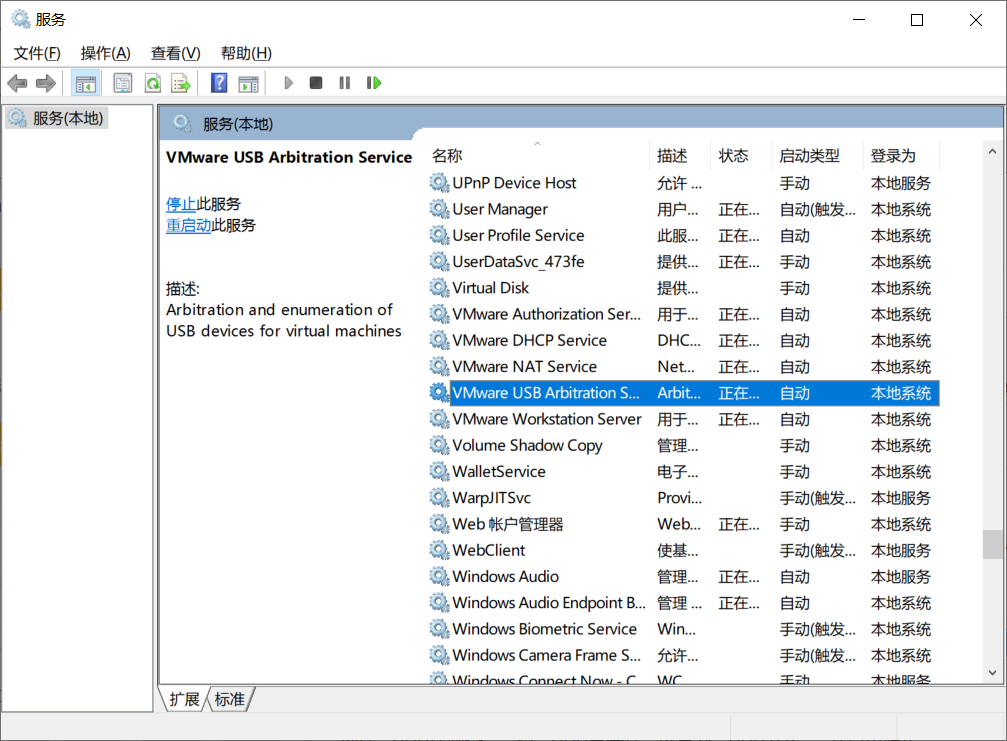The width and height of the screenshot is (1007, 741).
Task: Open the 文件(F) menu
Action: coord(37,53)
